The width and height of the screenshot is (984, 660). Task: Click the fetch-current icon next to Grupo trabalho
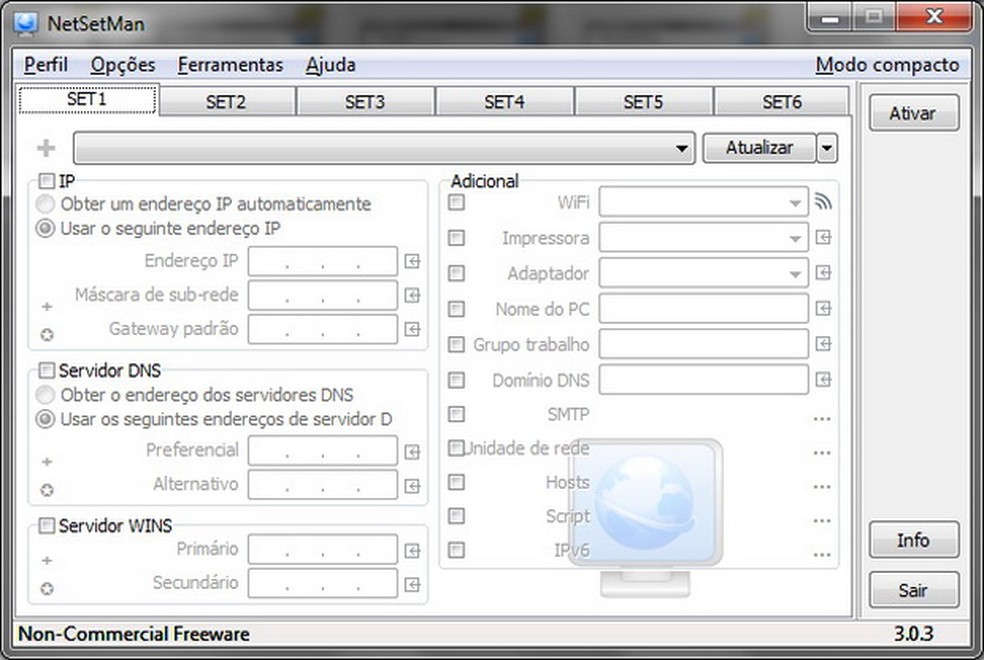click(823, 343)
